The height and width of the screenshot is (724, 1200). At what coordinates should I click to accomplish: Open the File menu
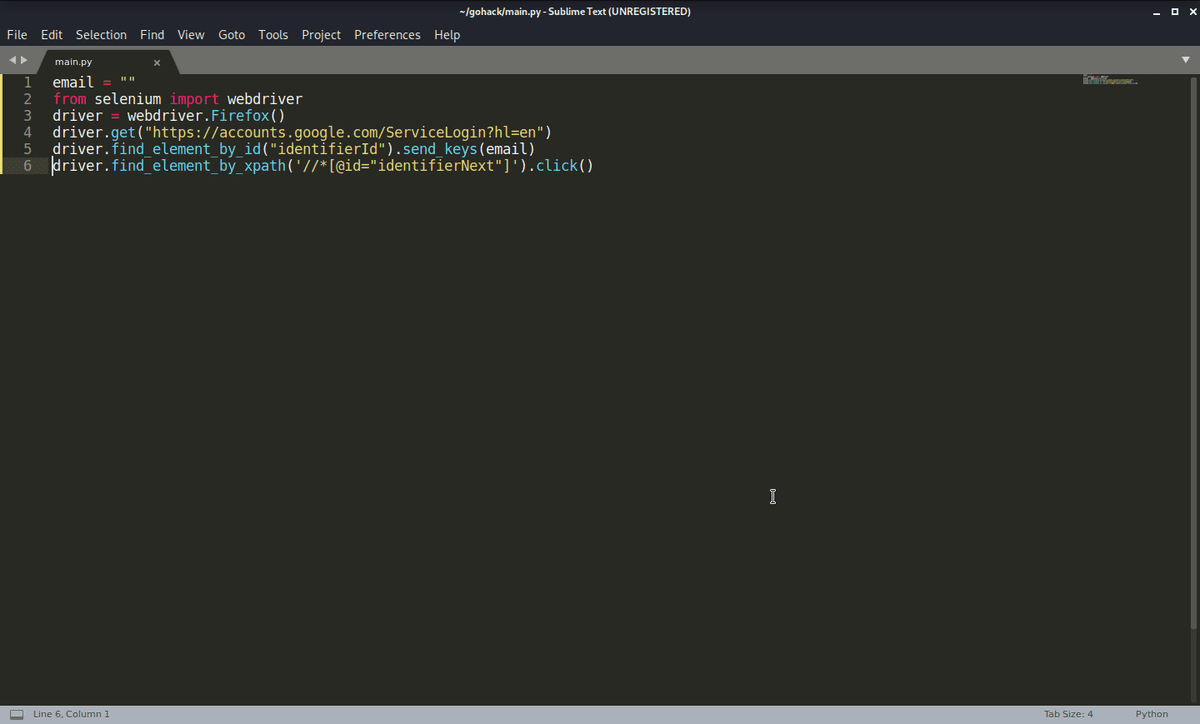[x=17, y=34]
